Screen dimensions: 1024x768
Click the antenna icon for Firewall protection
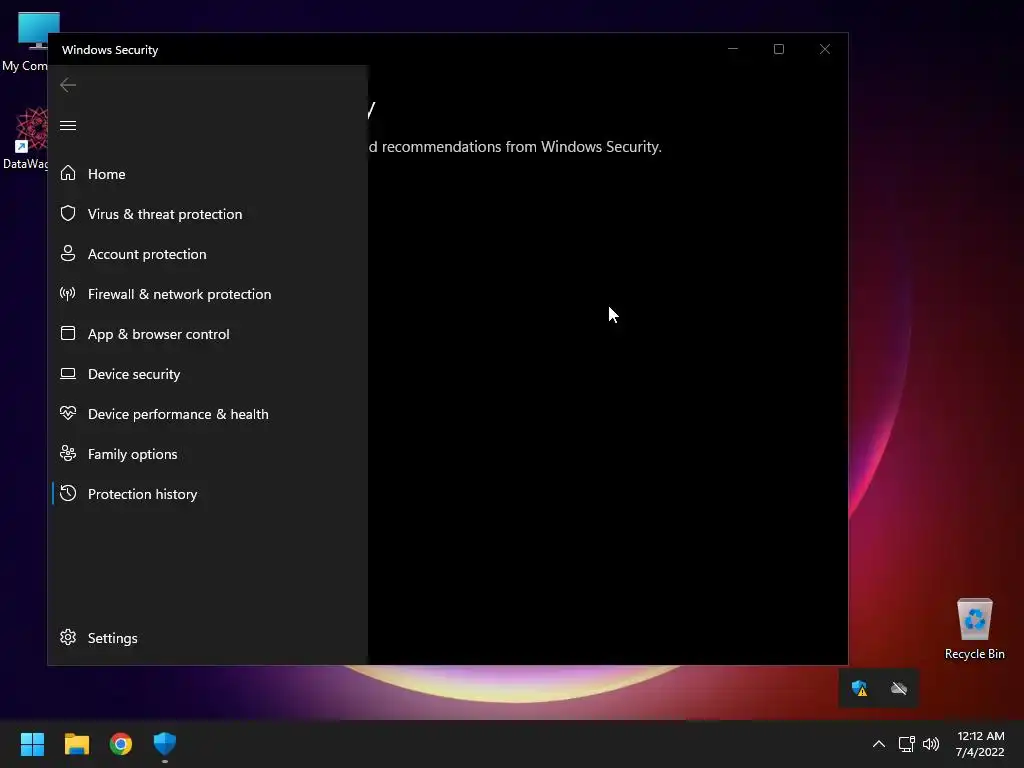68,294
